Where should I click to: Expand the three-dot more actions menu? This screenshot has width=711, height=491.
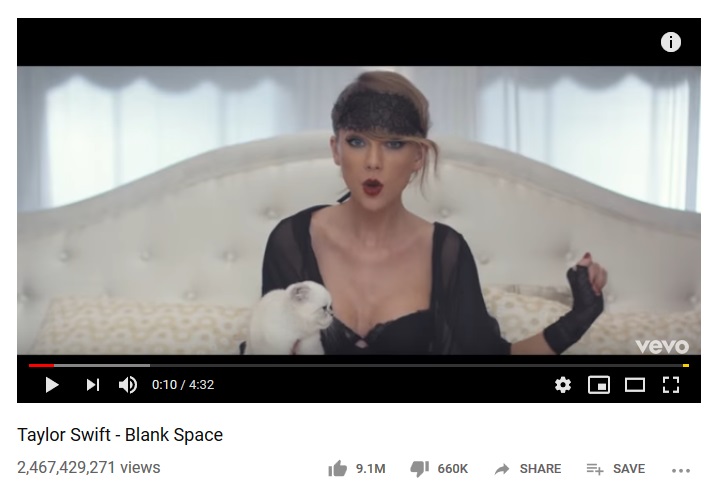click(681, 471)
